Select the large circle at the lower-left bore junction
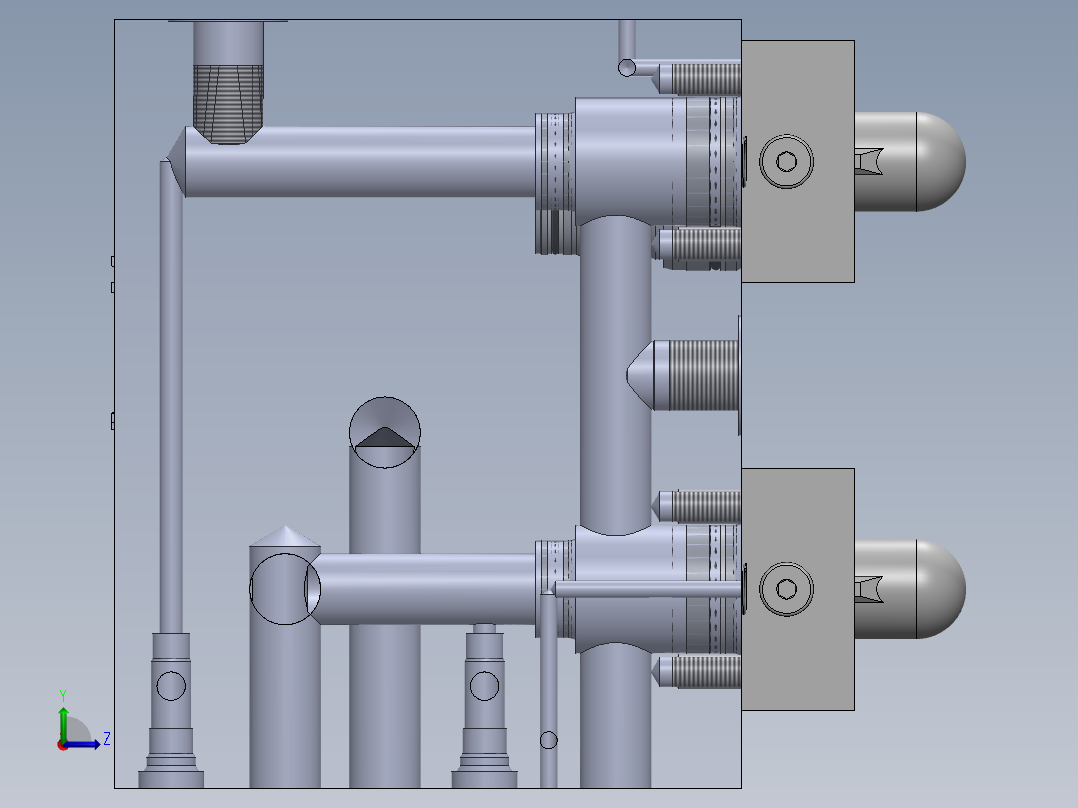The width and height of the screenshot is (1078, 808). pos(285,589)
